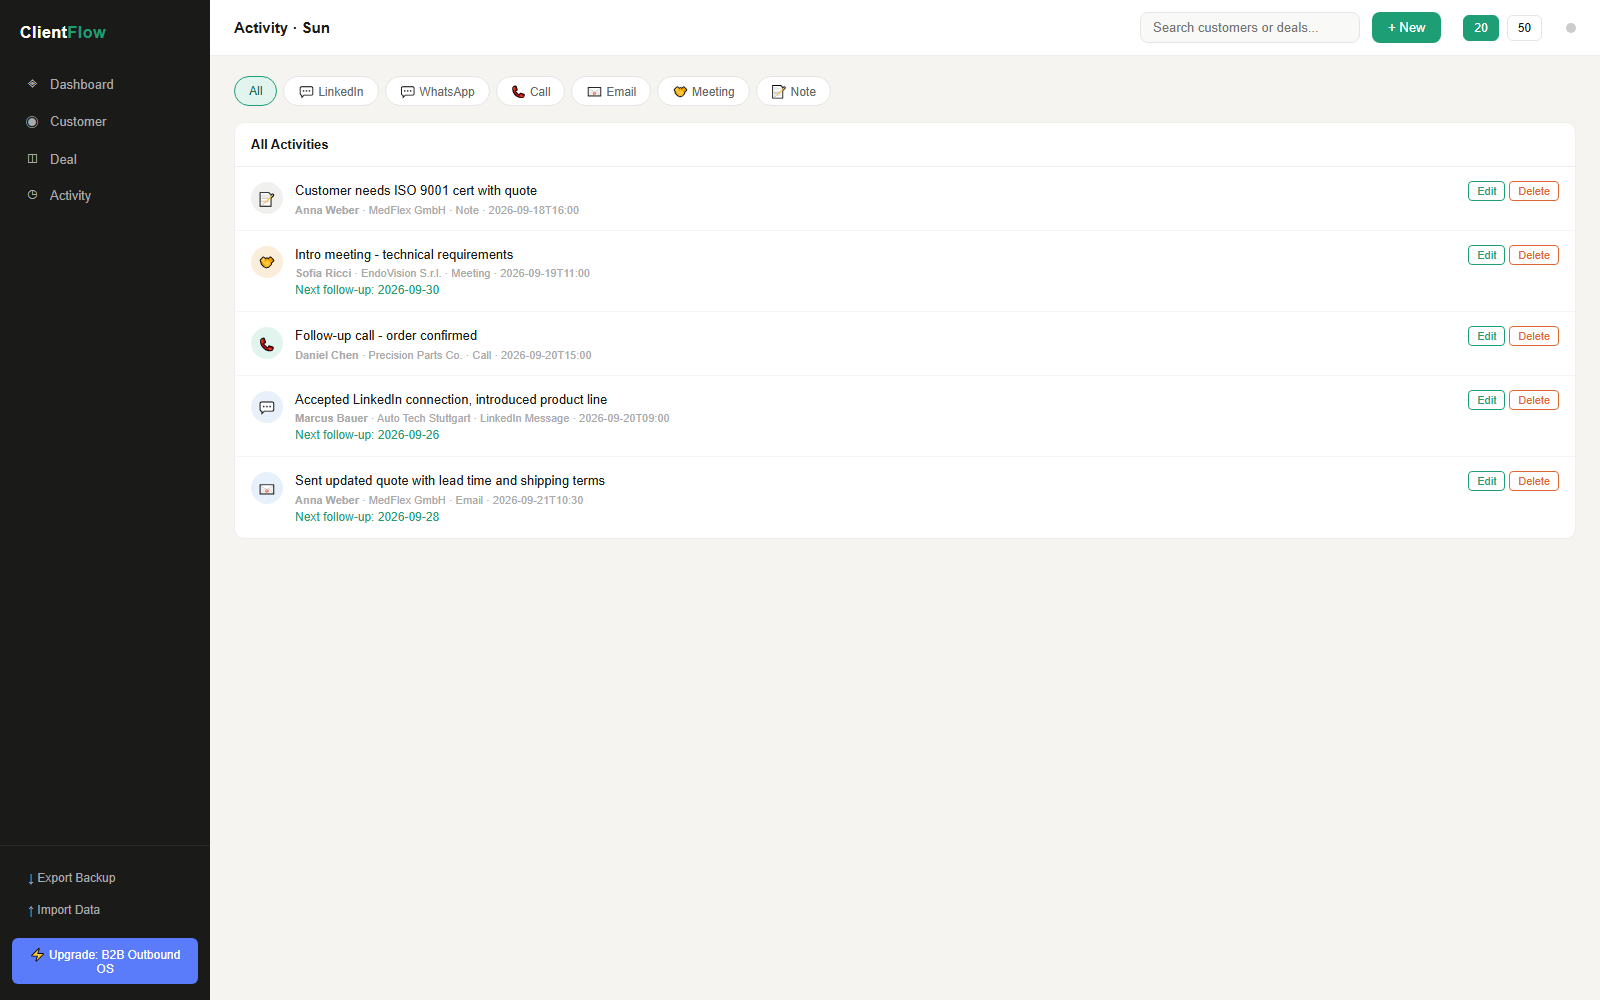Viewport: 1600px width, 1000px height.
Task: Edit the Accepted LinkedIn connection activity
Action: click(1486, 400)
